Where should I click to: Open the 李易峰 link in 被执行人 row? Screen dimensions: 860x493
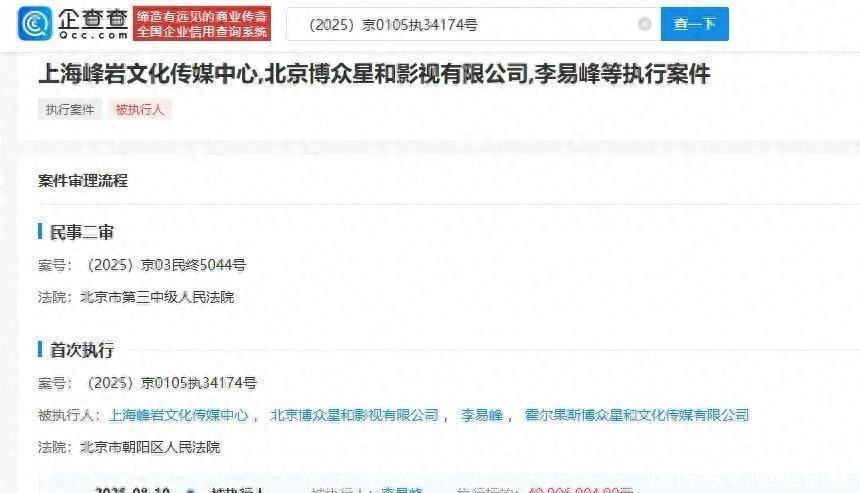pos(482,415)
